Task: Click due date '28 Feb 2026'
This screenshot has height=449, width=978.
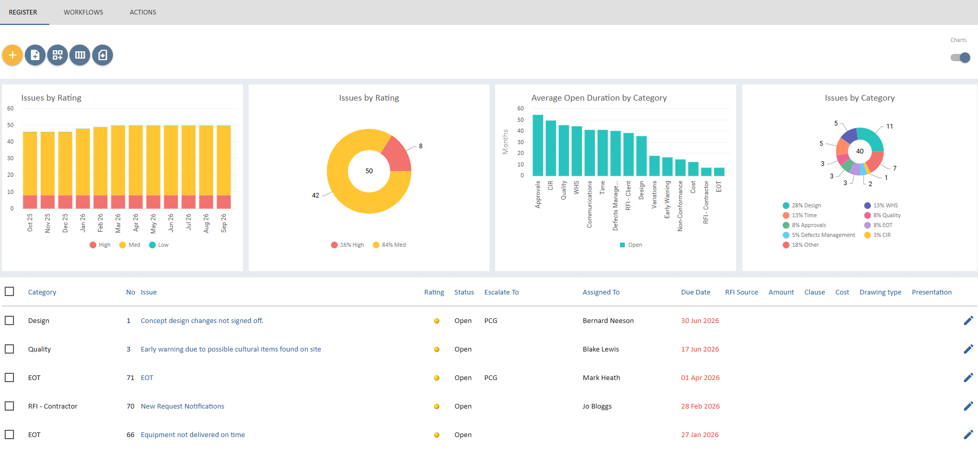Action: click(700, 406)
